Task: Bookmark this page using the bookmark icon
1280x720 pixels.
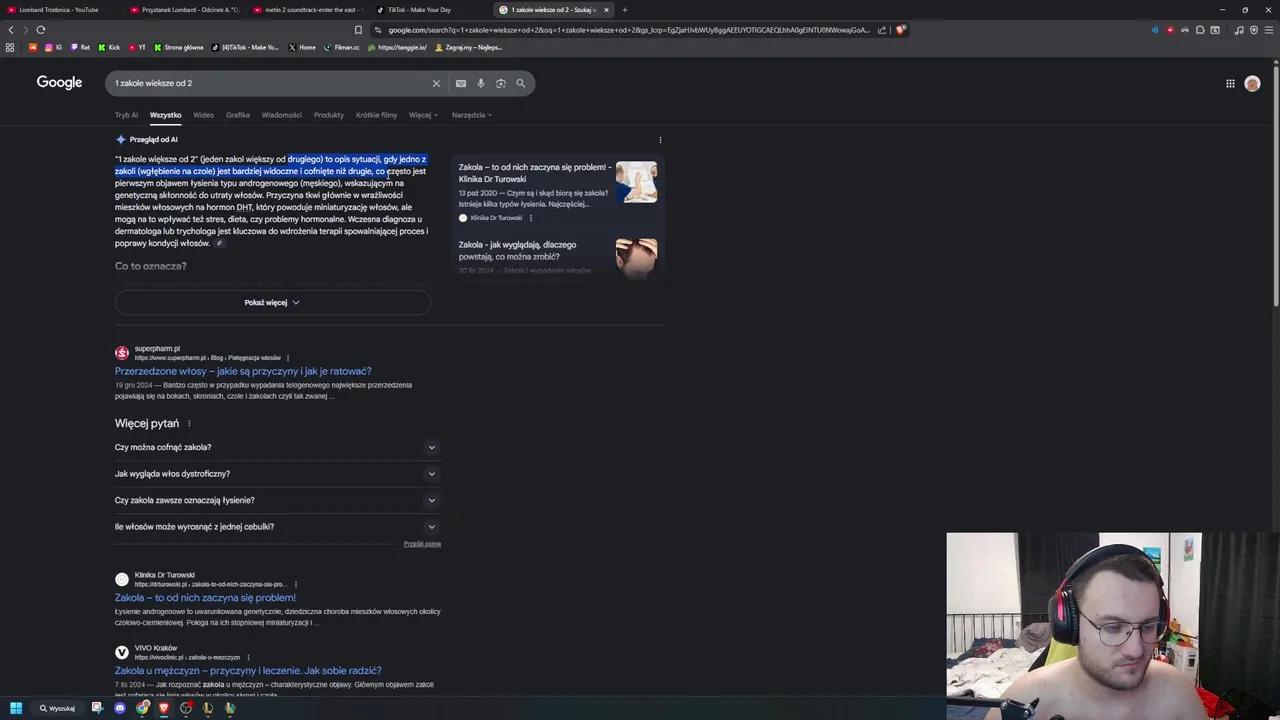Action: (358, 30)
